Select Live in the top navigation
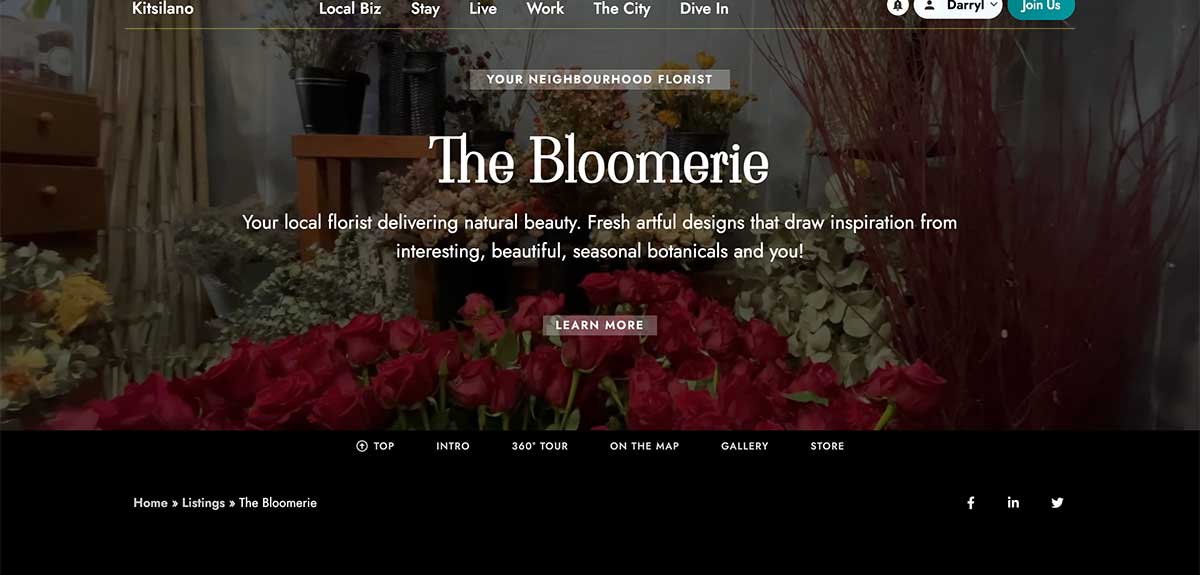1200x575 pixels. (x=483, y=8)
